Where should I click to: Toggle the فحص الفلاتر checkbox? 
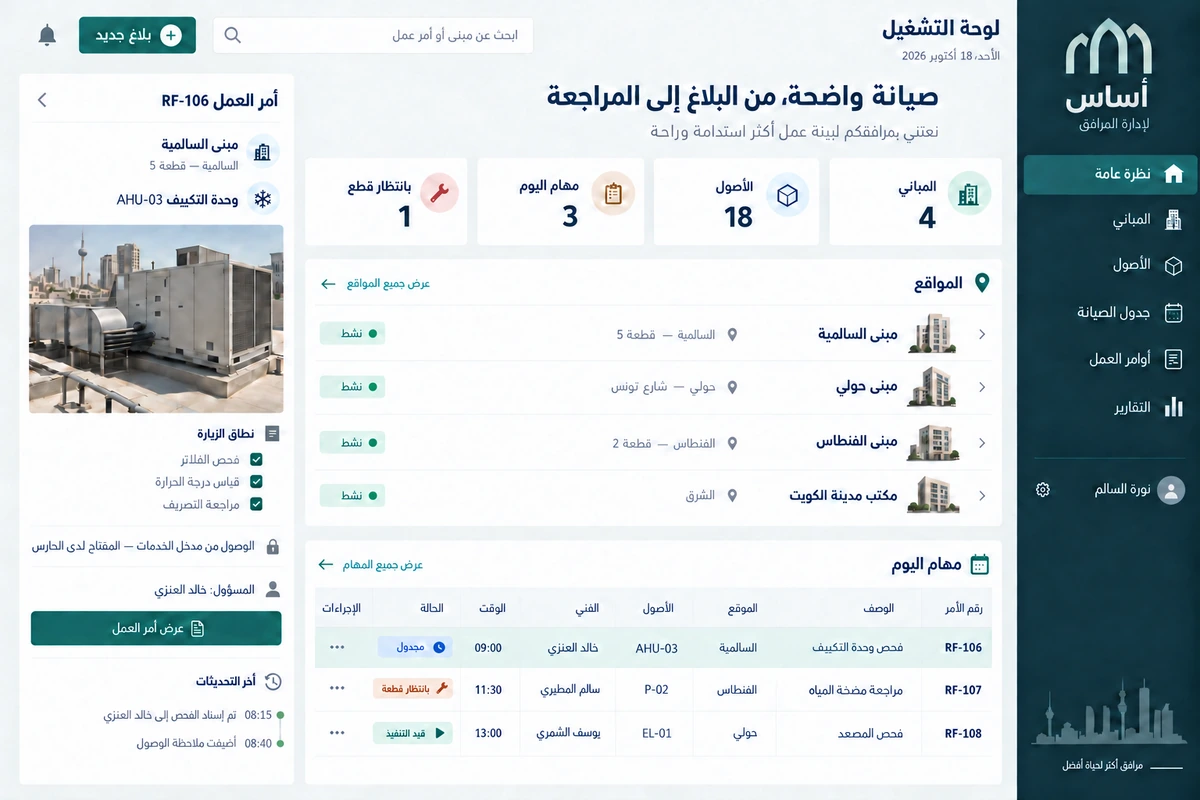256,459
